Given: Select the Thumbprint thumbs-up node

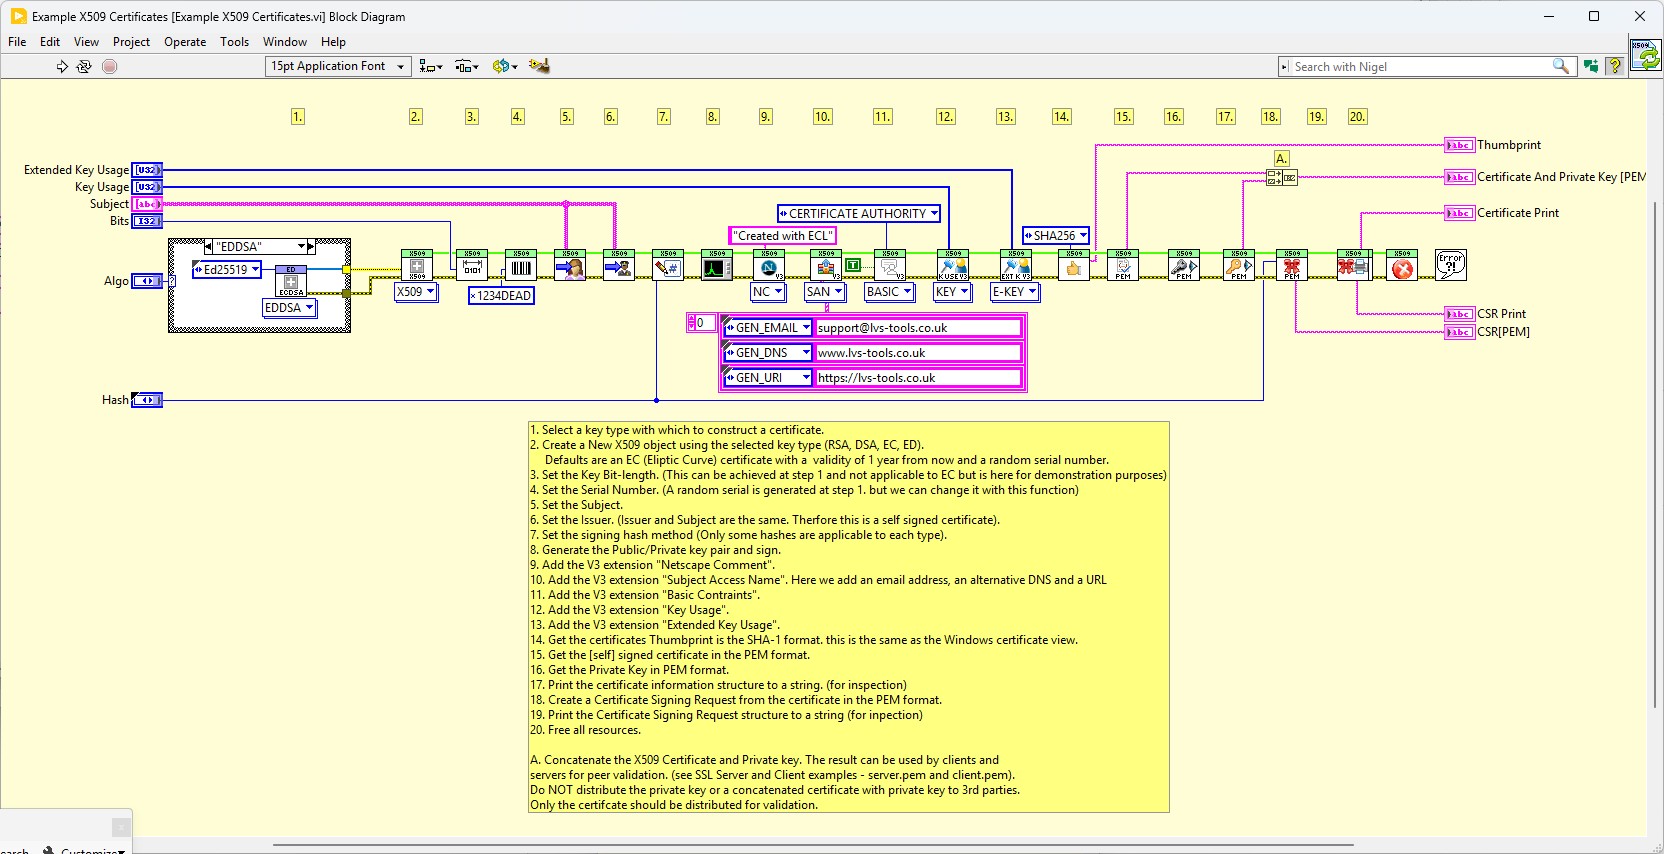Looking at the screenshot, I should click(x=1074, y=265).
